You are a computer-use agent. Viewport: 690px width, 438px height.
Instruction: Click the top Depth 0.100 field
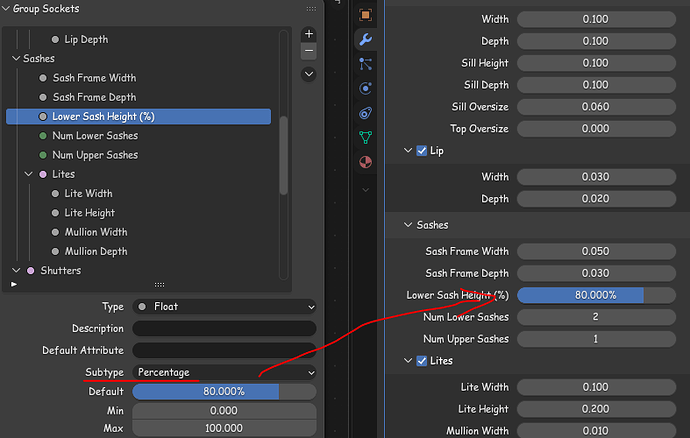click(596, 41)
